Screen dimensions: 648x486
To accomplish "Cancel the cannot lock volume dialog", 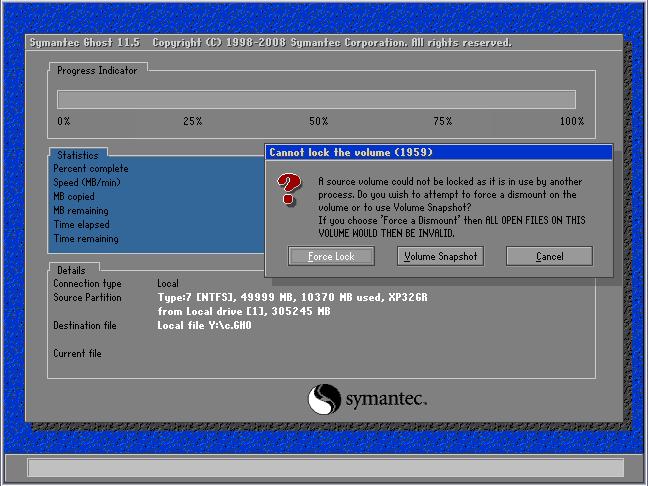I will coord(549,256).
